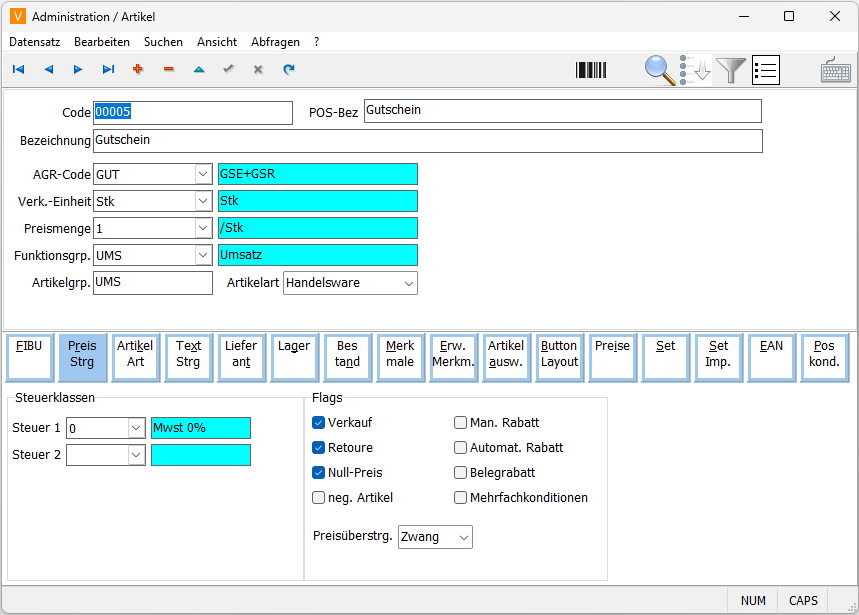Viewport: 859px width, 615px height.
Task: Enable the Belegrabatt checkbox
Action: (x=461, y=473)
